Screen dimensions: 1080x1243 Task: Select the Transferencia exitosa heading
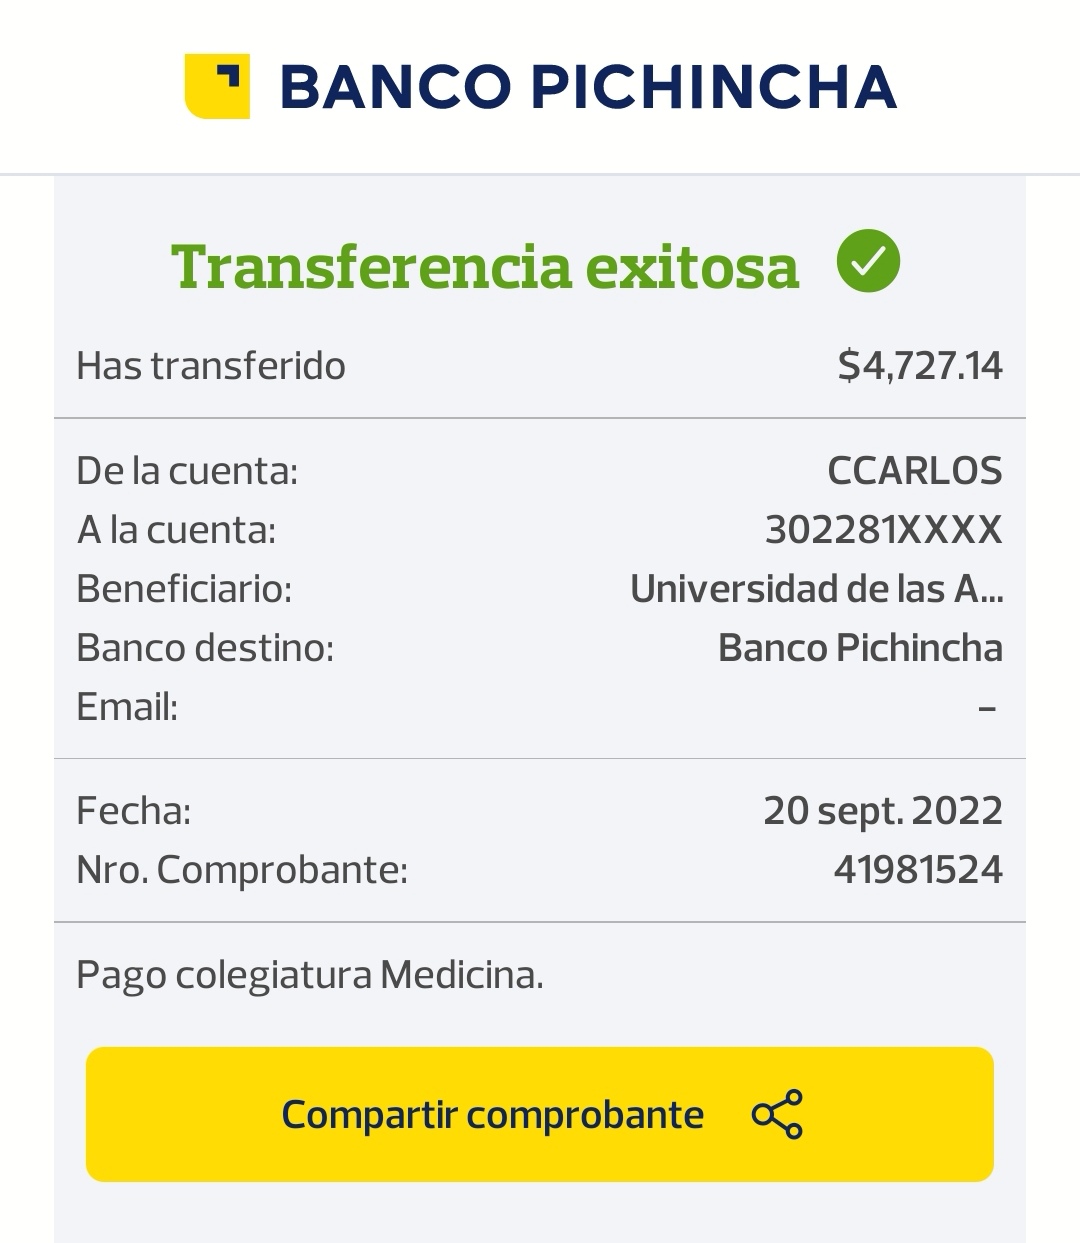click(x=485, y=266)
